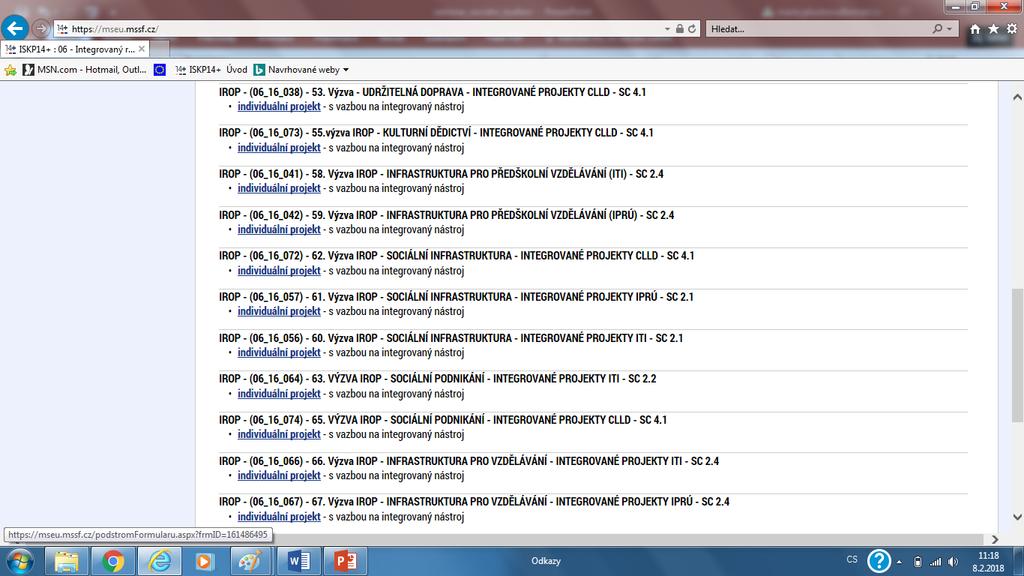This screenshot has width=1024, height=576.
Task: Open the Windows Start button
Action: pyautogui.click(x=20, y=561)
